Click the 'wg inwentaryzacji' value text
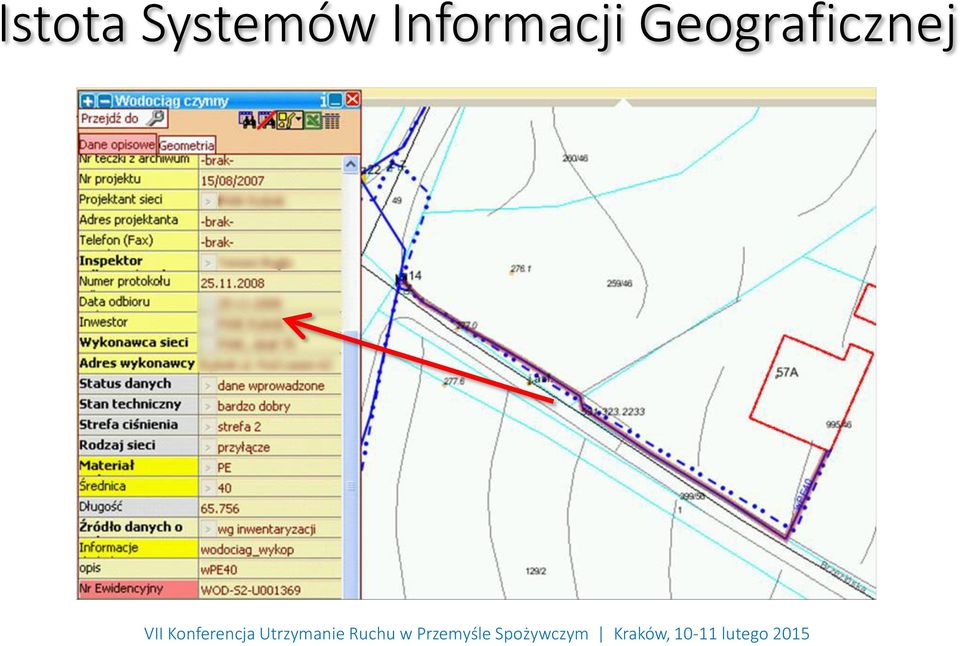The width and height of the screenshot is (960, 646). [266, 529]
